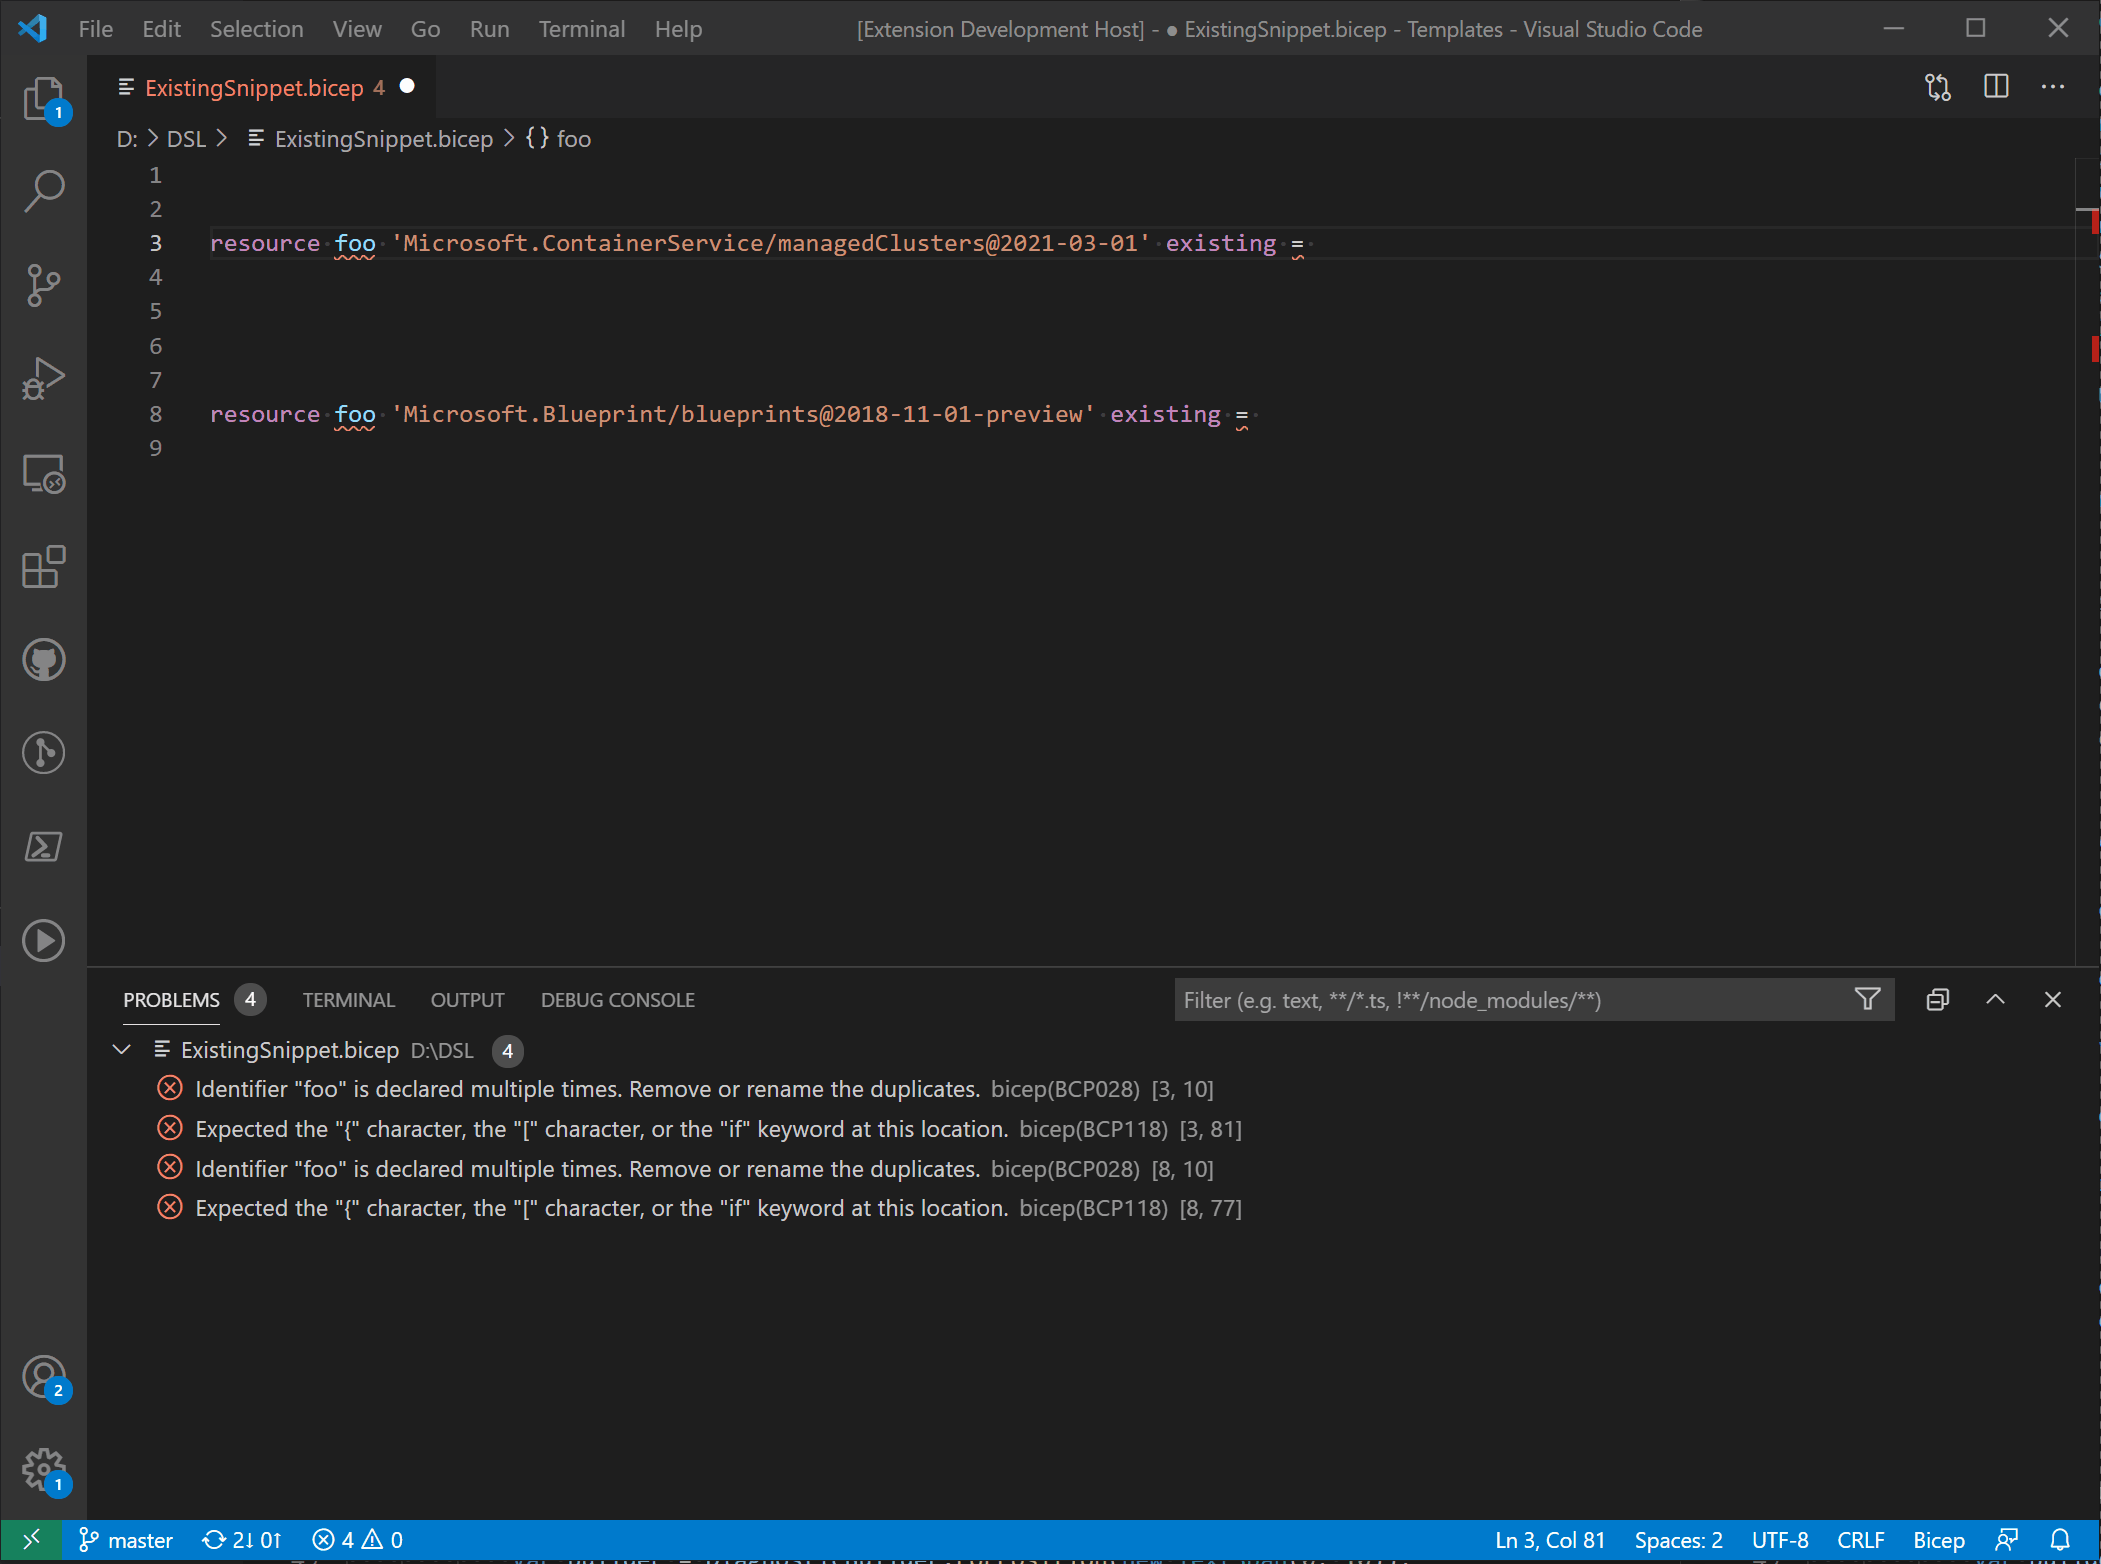Screen dimensions: 2101x1564
Task: Open the Terminal menu
Action: 582,28
